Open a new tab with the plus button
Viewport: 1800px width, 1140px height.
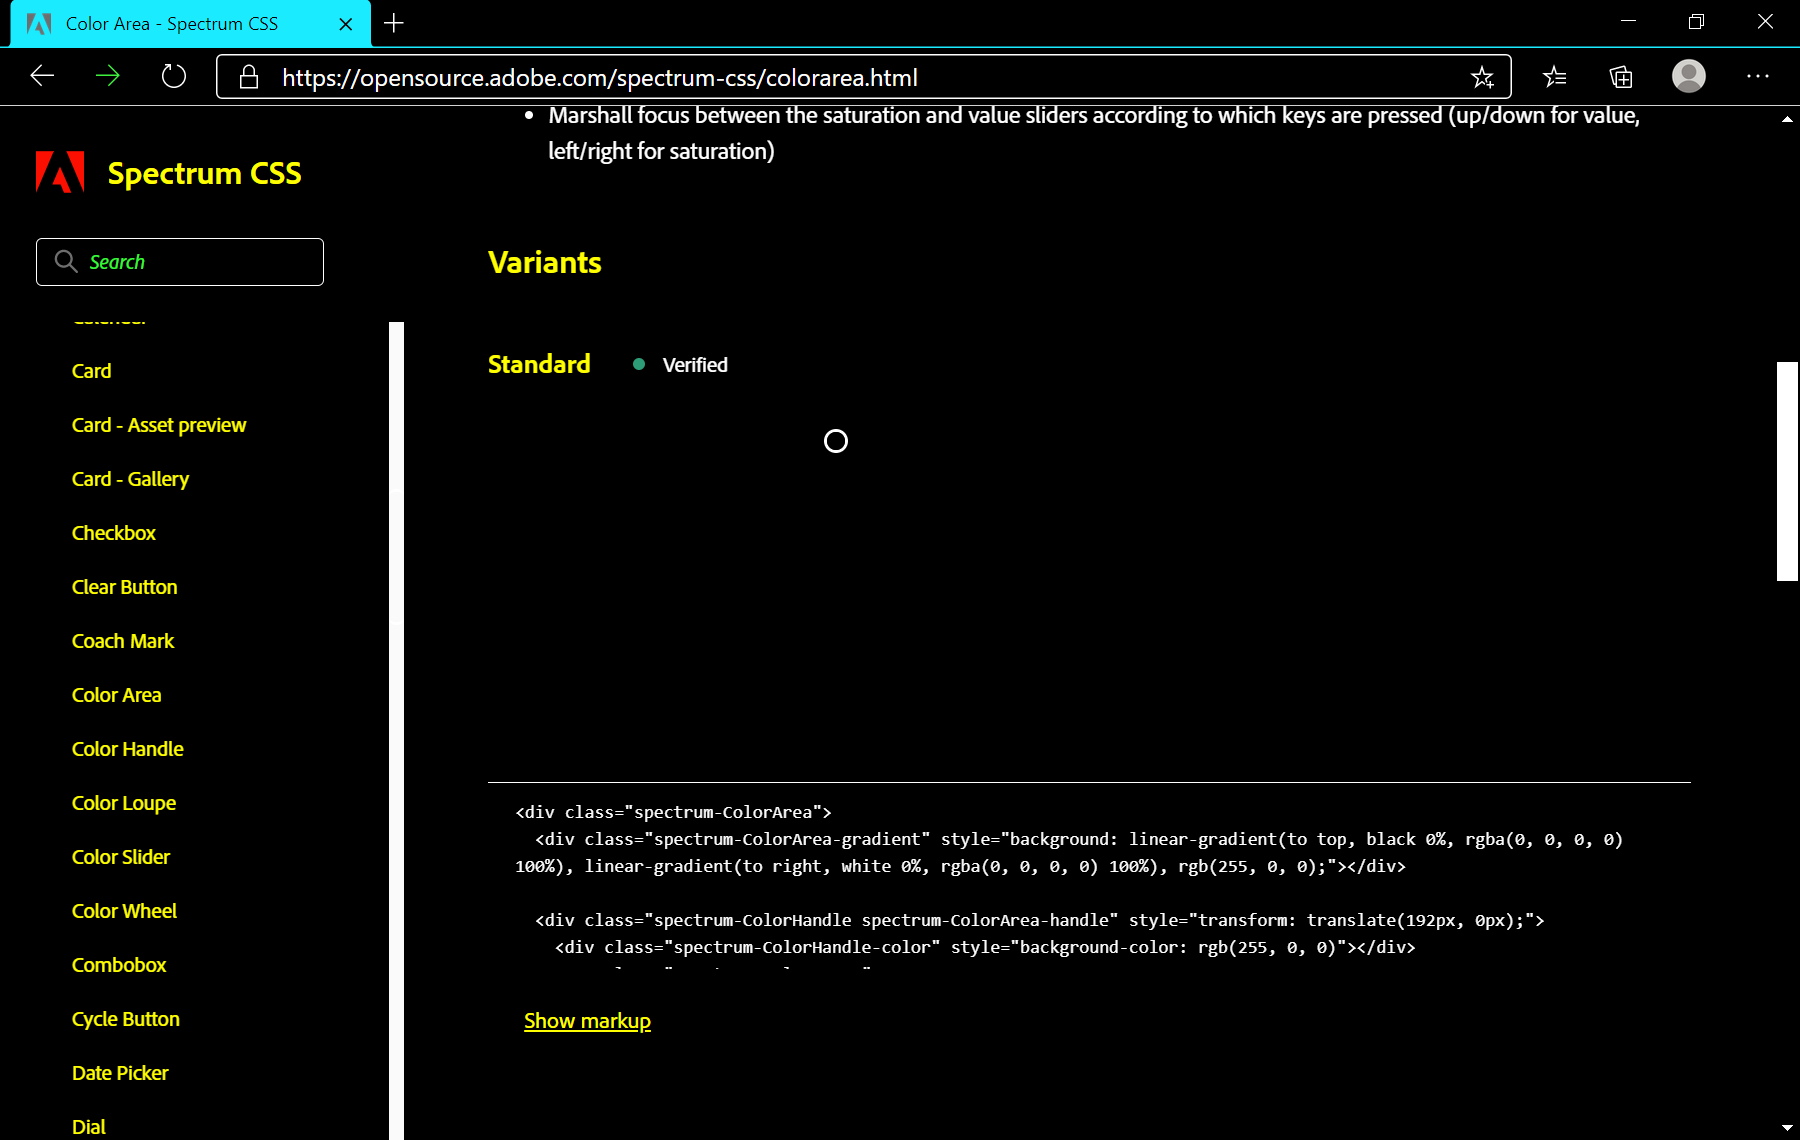point(393,23)
